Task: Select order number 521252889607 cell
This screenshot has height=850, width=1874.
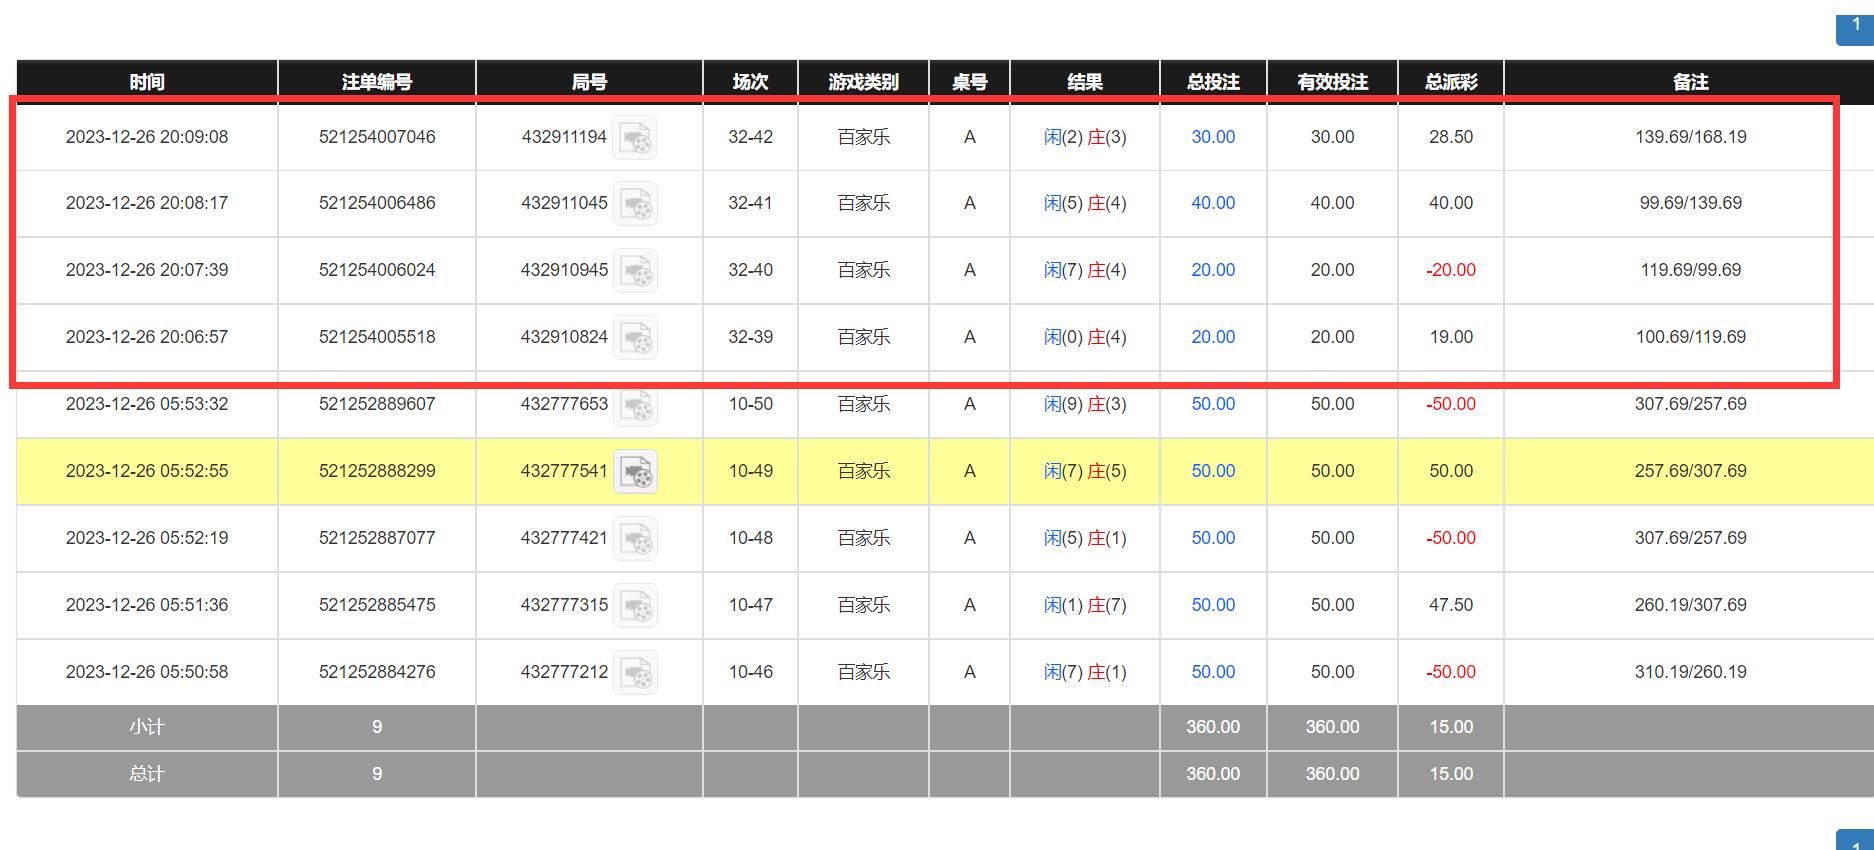Action: click(x=377, y=404)
